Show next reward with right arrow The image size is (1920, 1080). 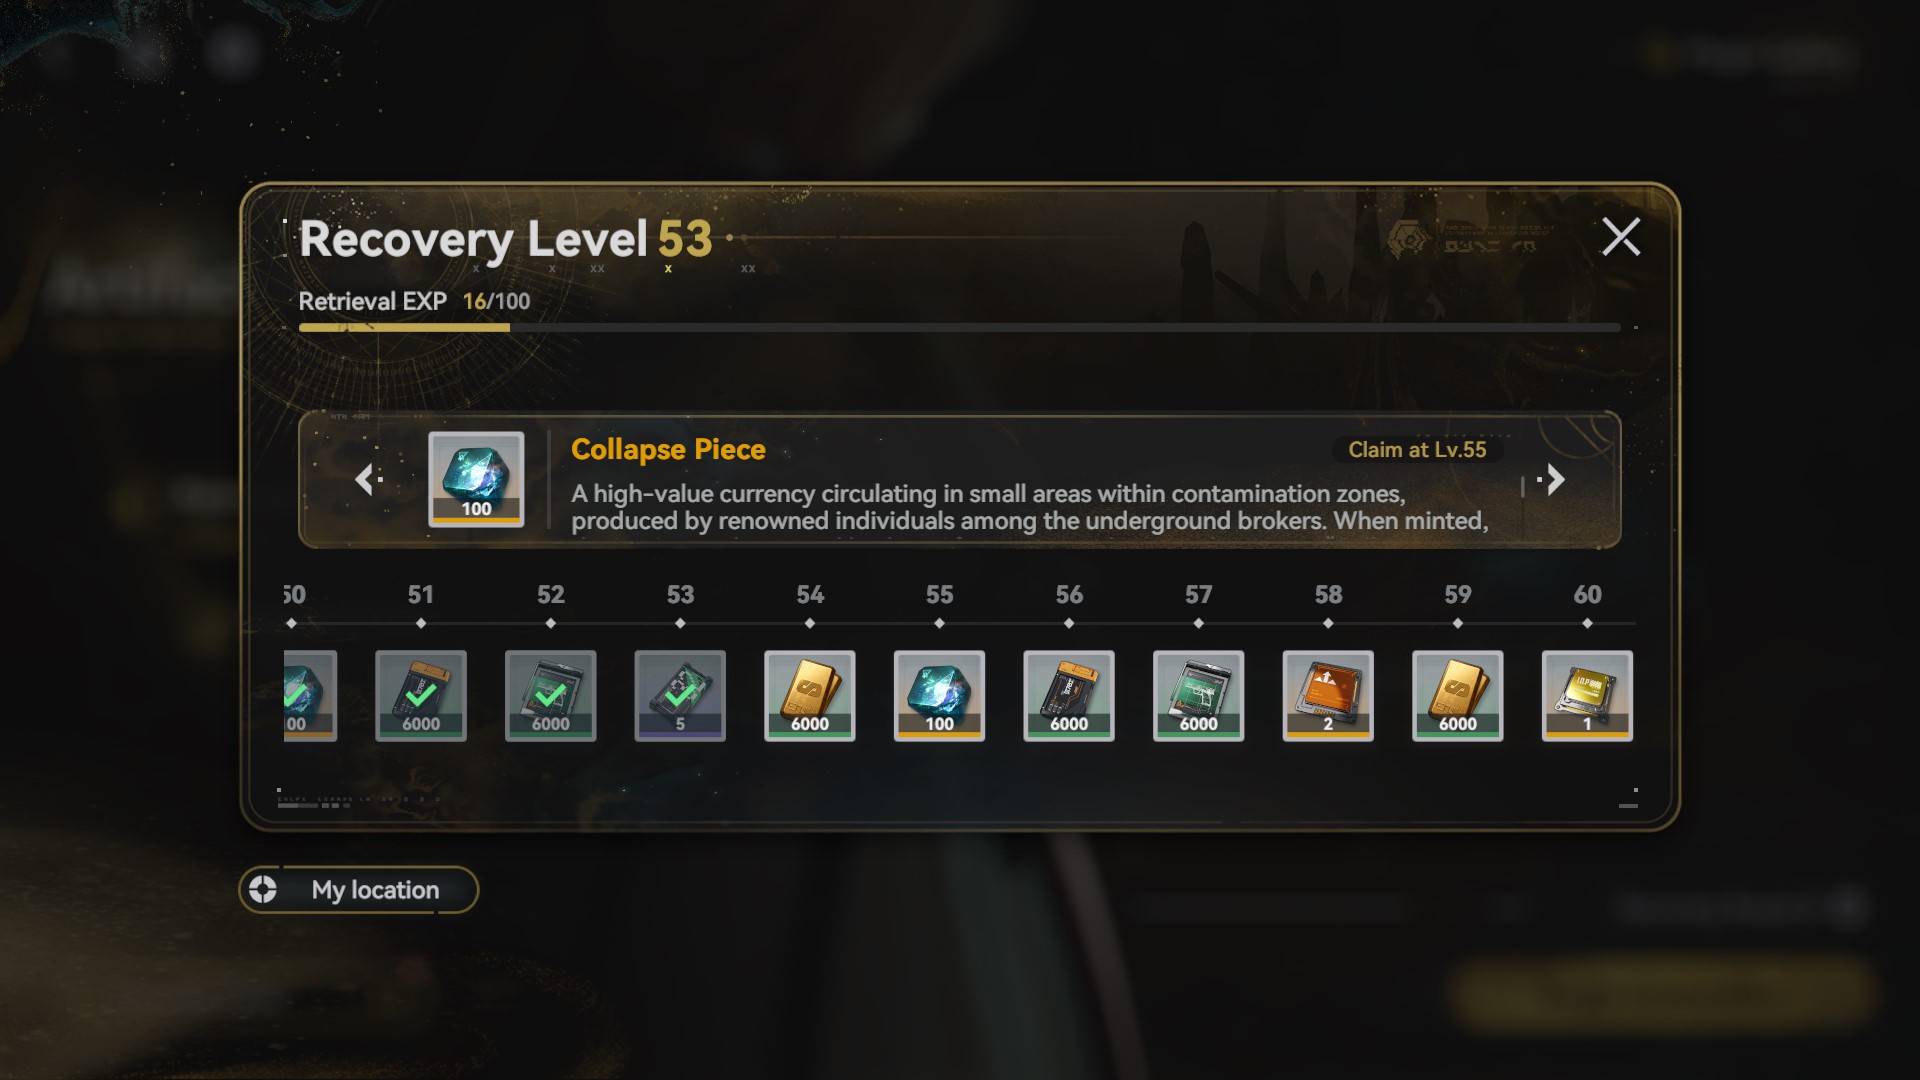click(x=1553, y=480)
